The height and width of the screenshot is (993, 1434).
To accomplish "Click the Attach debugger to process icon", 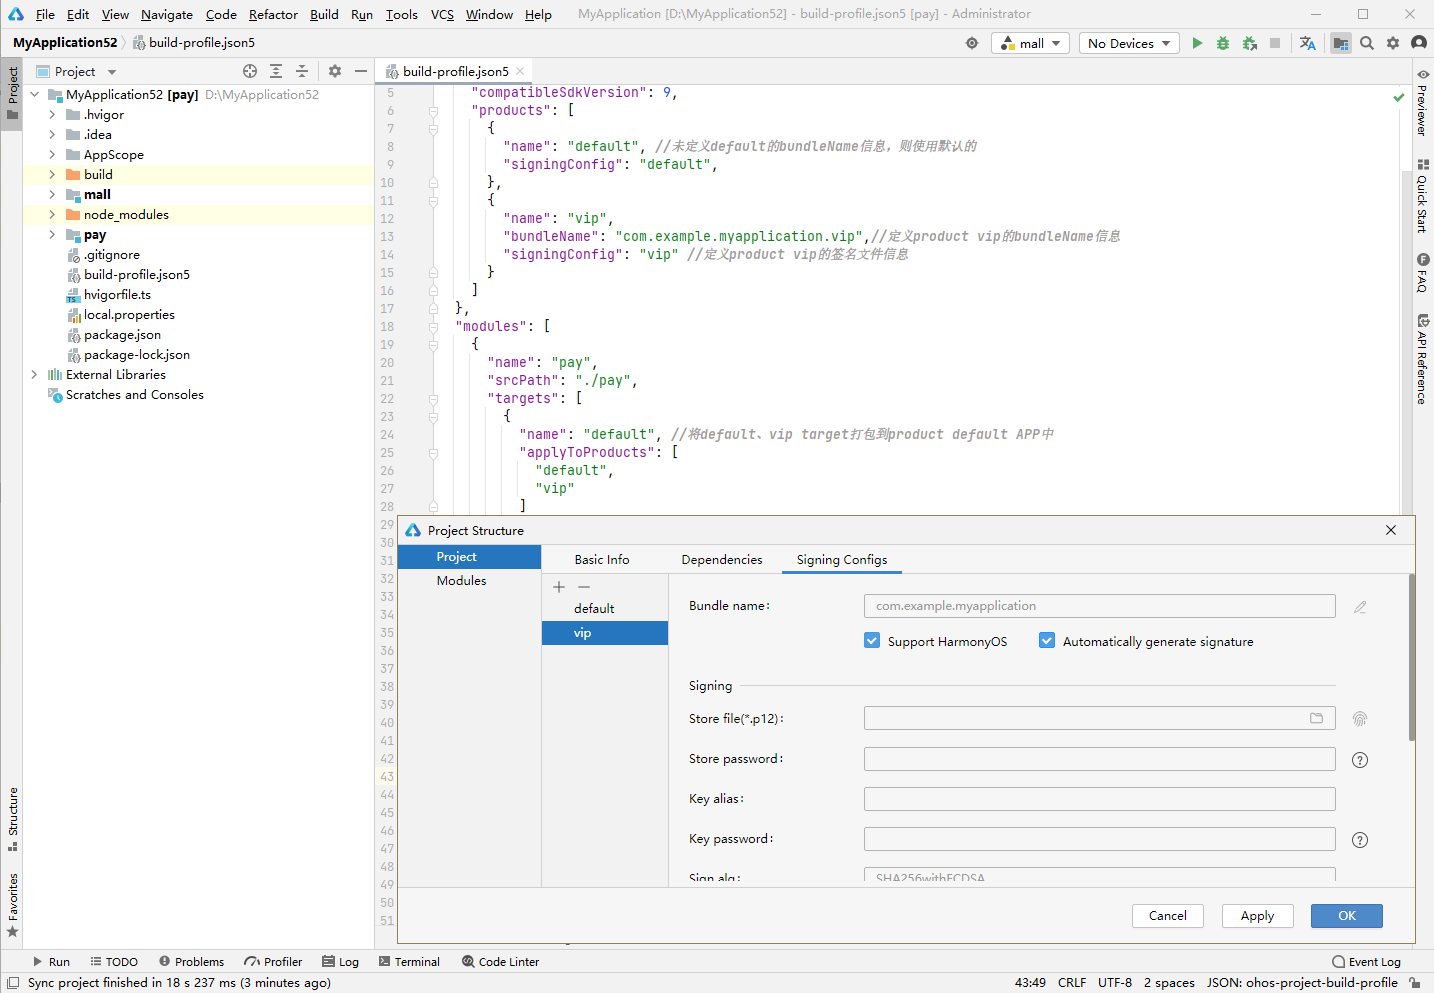I will (1249, 43).
